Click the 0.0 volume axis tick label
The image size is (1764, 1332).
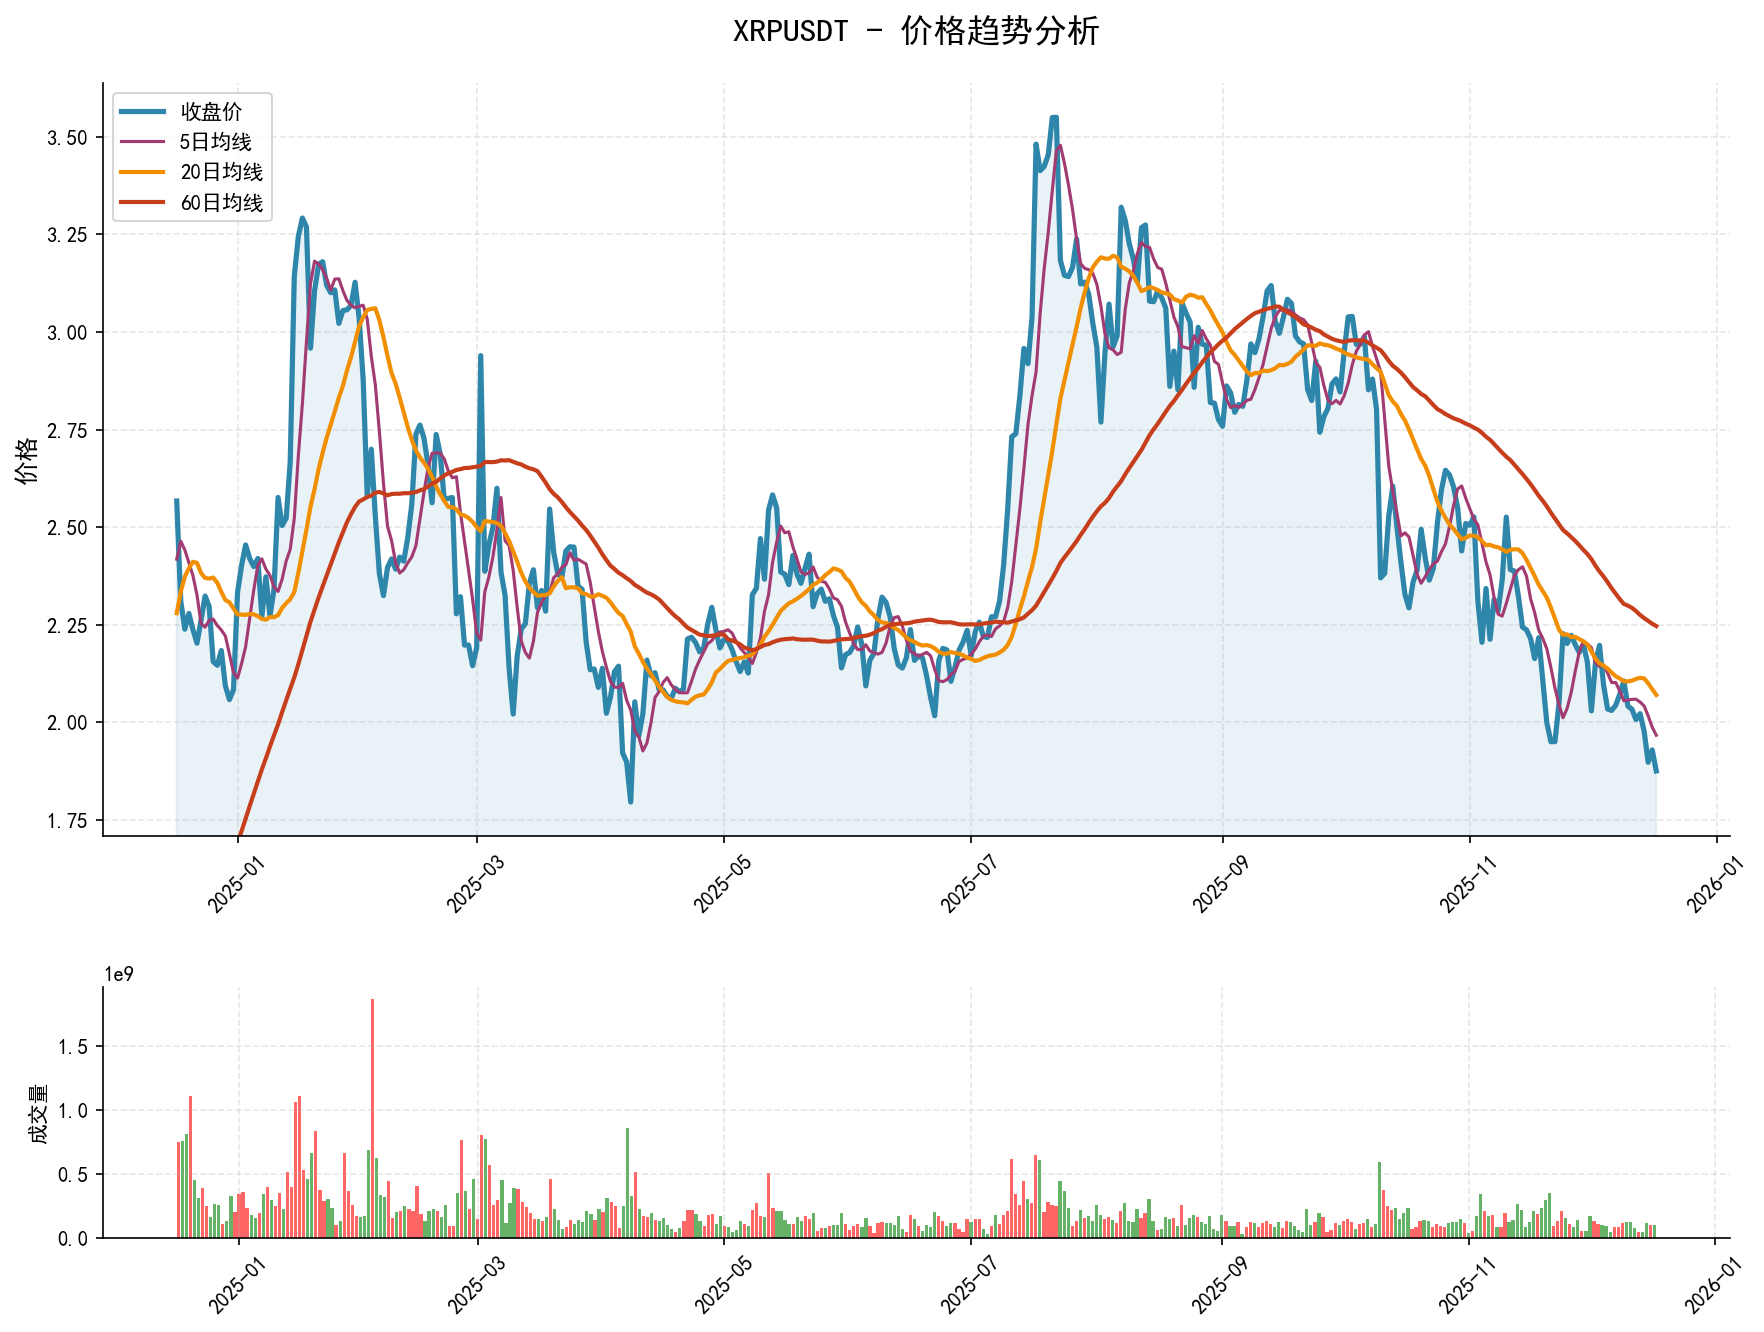tap(75, 1239)
